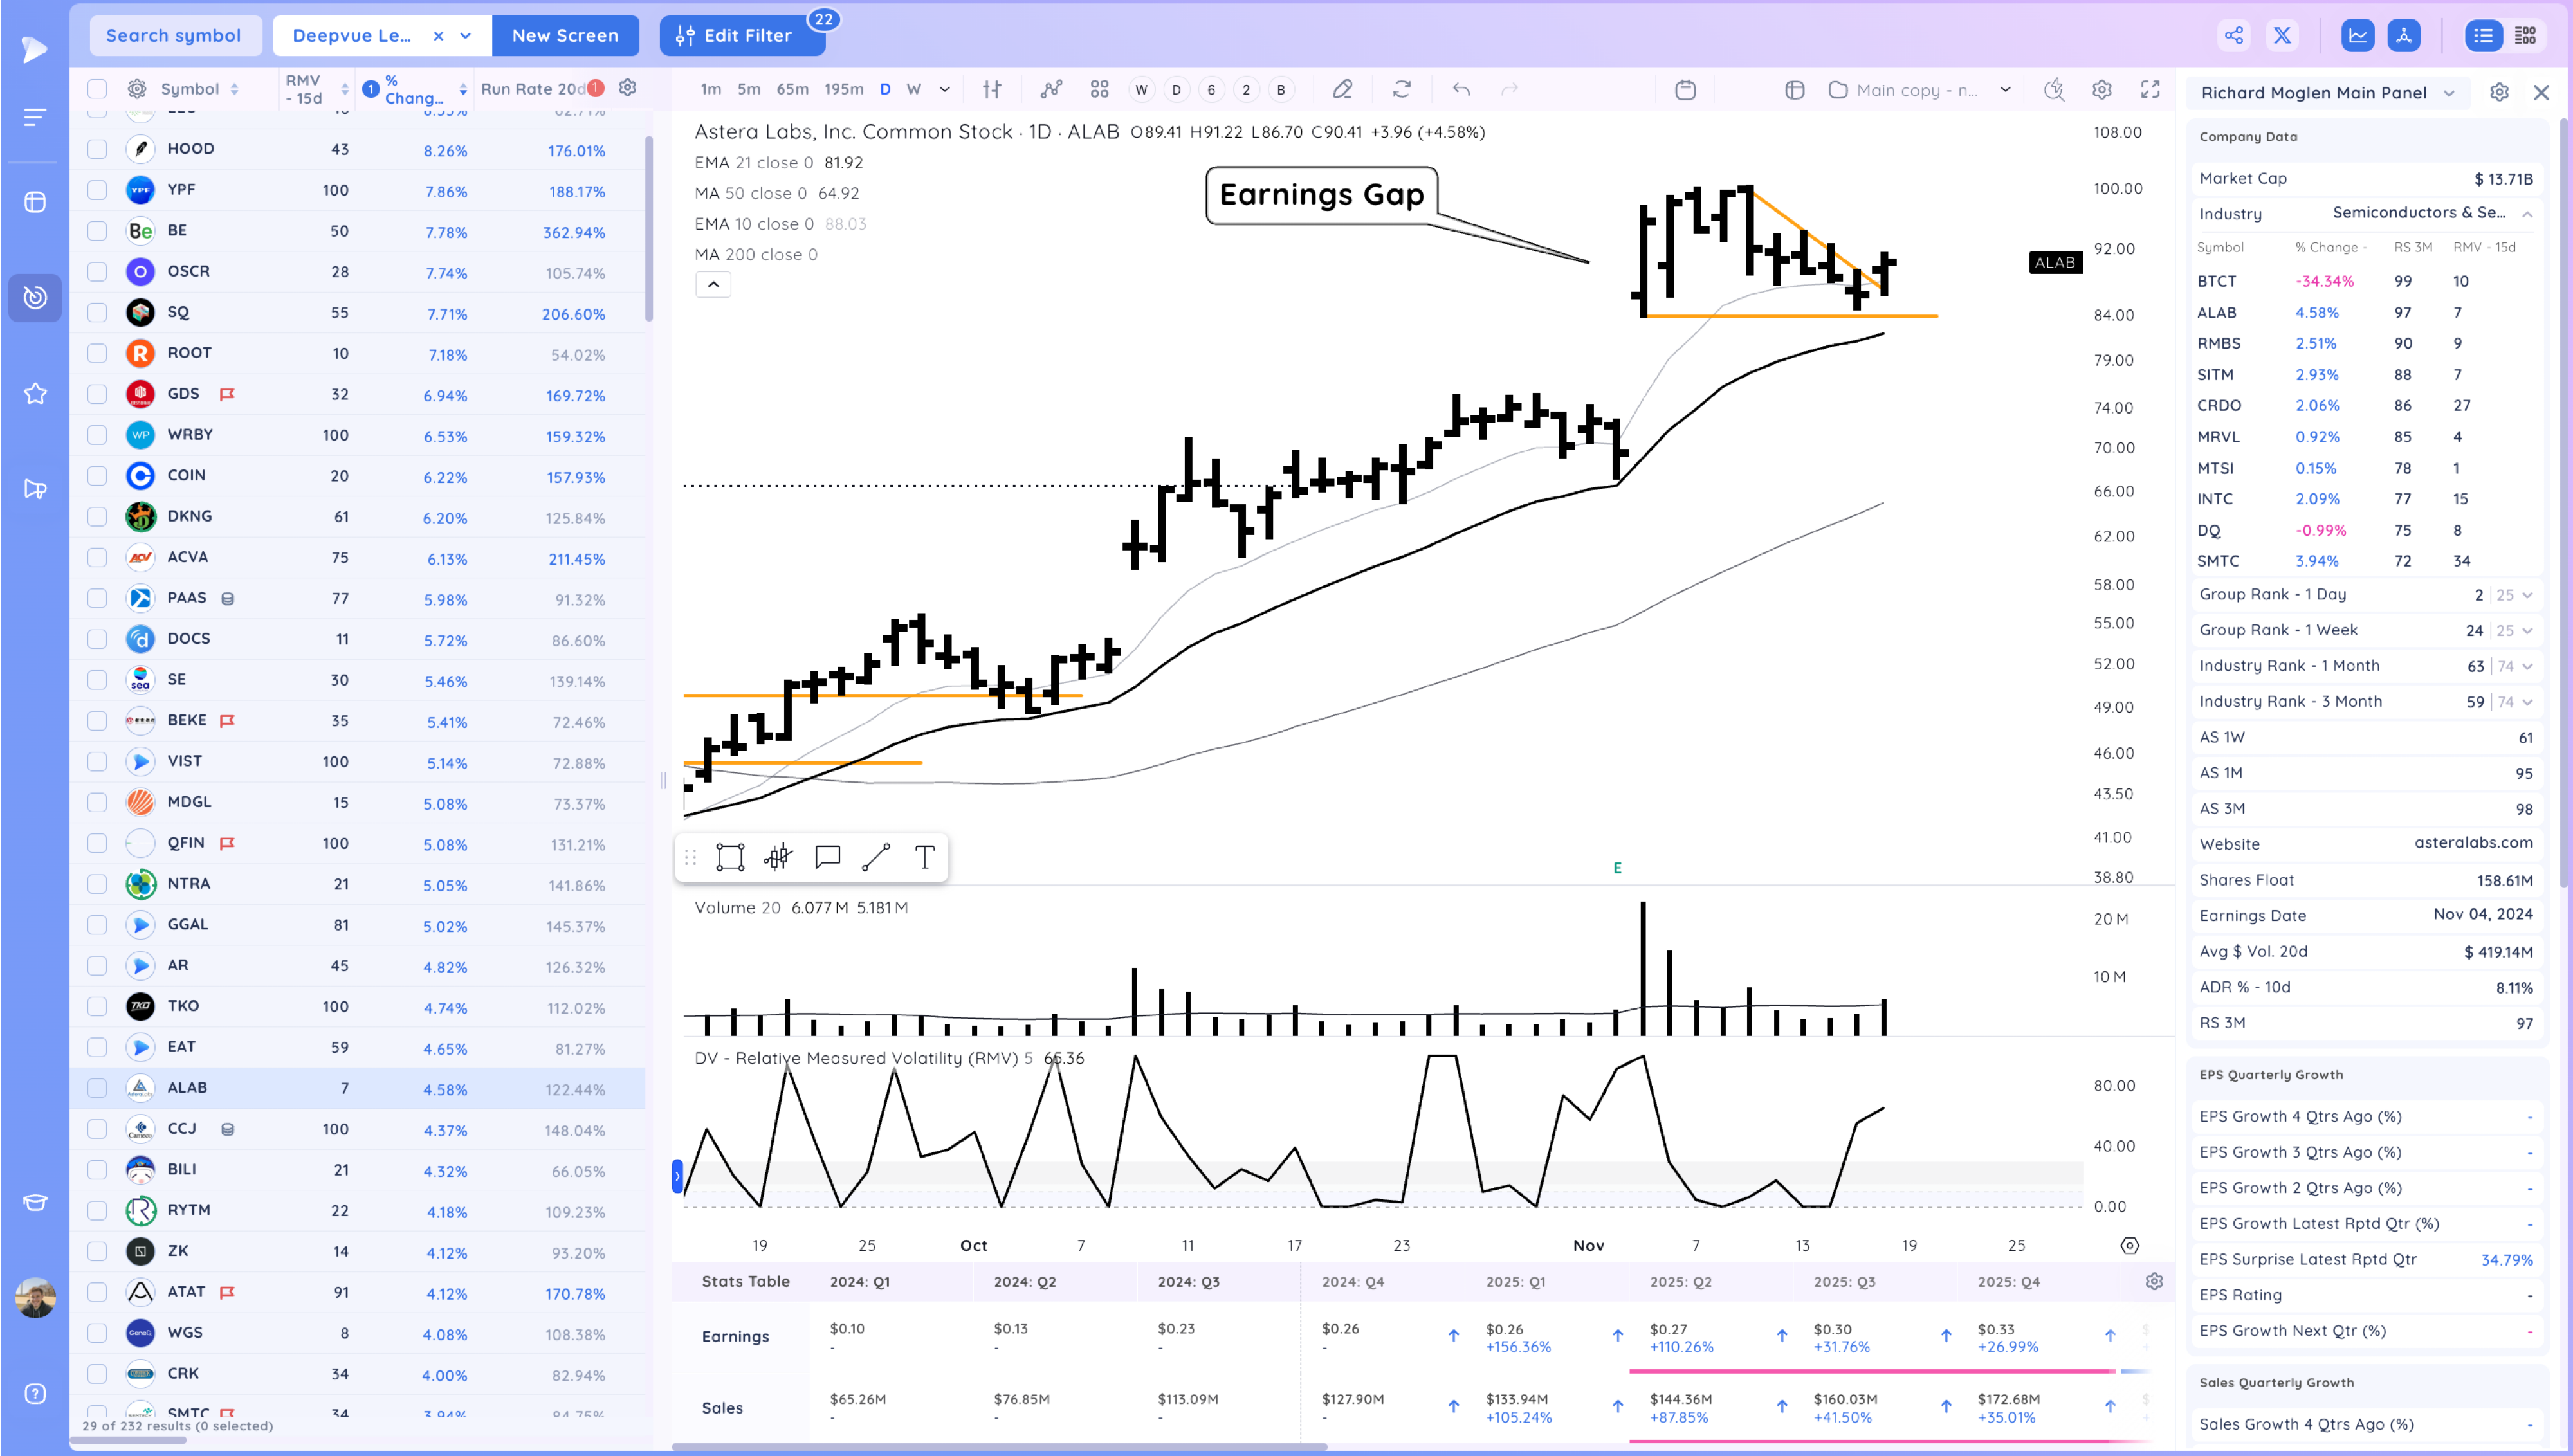The width and height of the screenshot is (2573, 1456).
Task: Collapse the Industry group expander
Action: (x=2527, y=214)
